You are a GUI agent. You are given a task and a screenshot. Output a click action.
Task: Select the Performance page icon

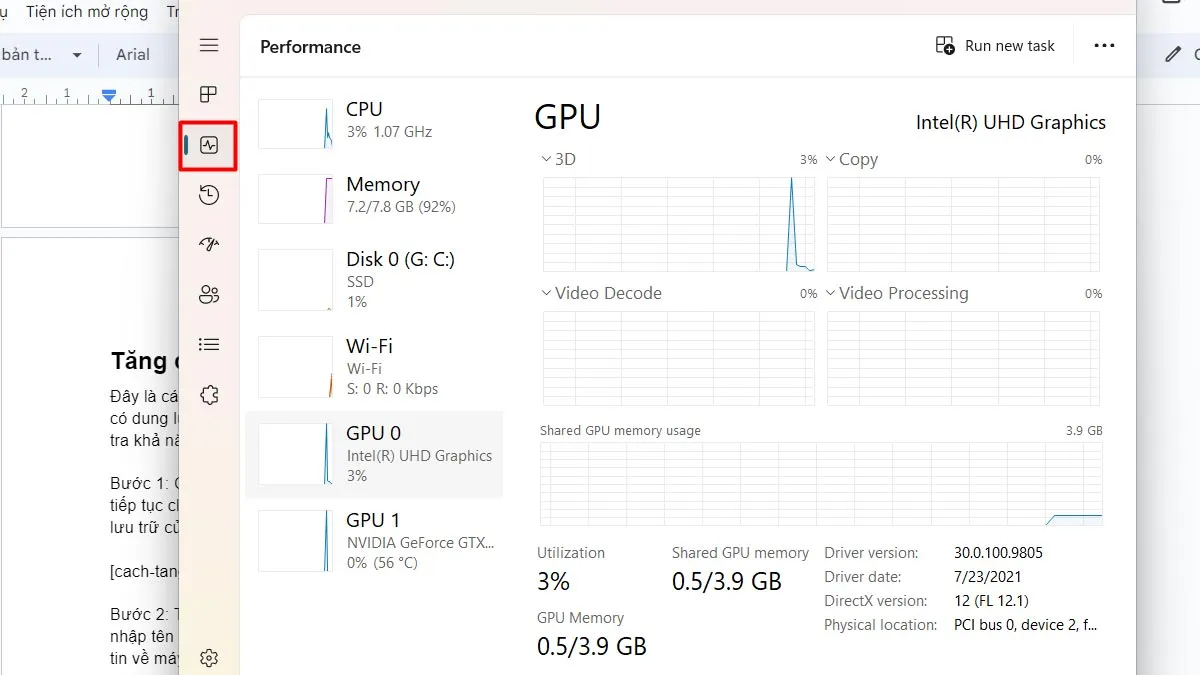209,145
